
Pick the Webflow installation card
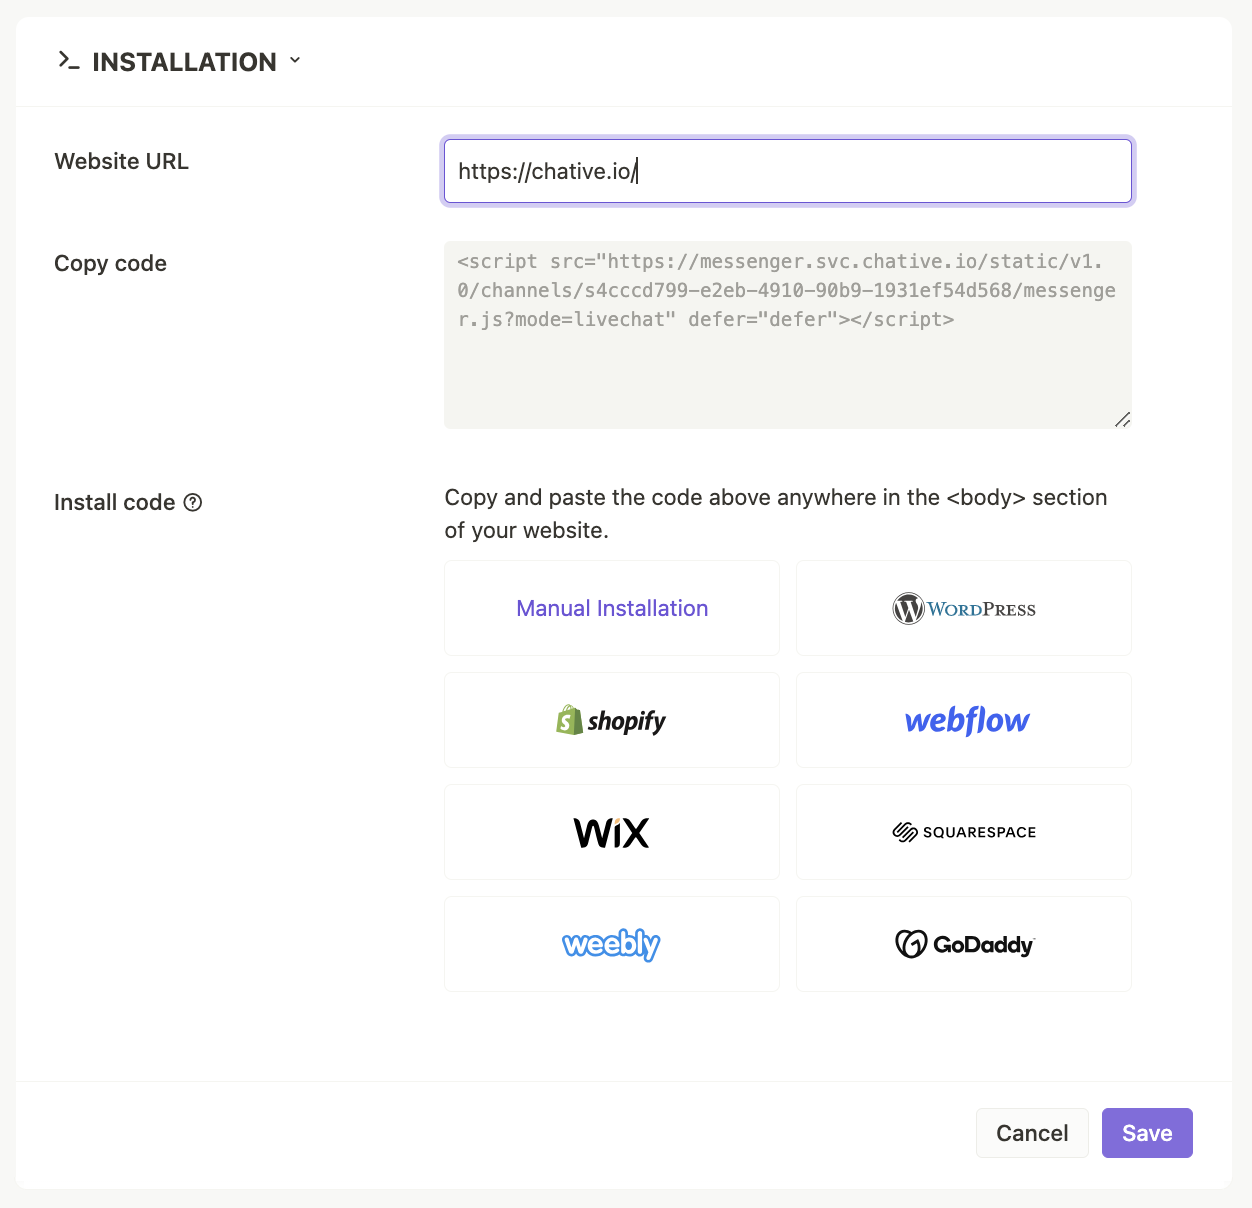point(964,720)
